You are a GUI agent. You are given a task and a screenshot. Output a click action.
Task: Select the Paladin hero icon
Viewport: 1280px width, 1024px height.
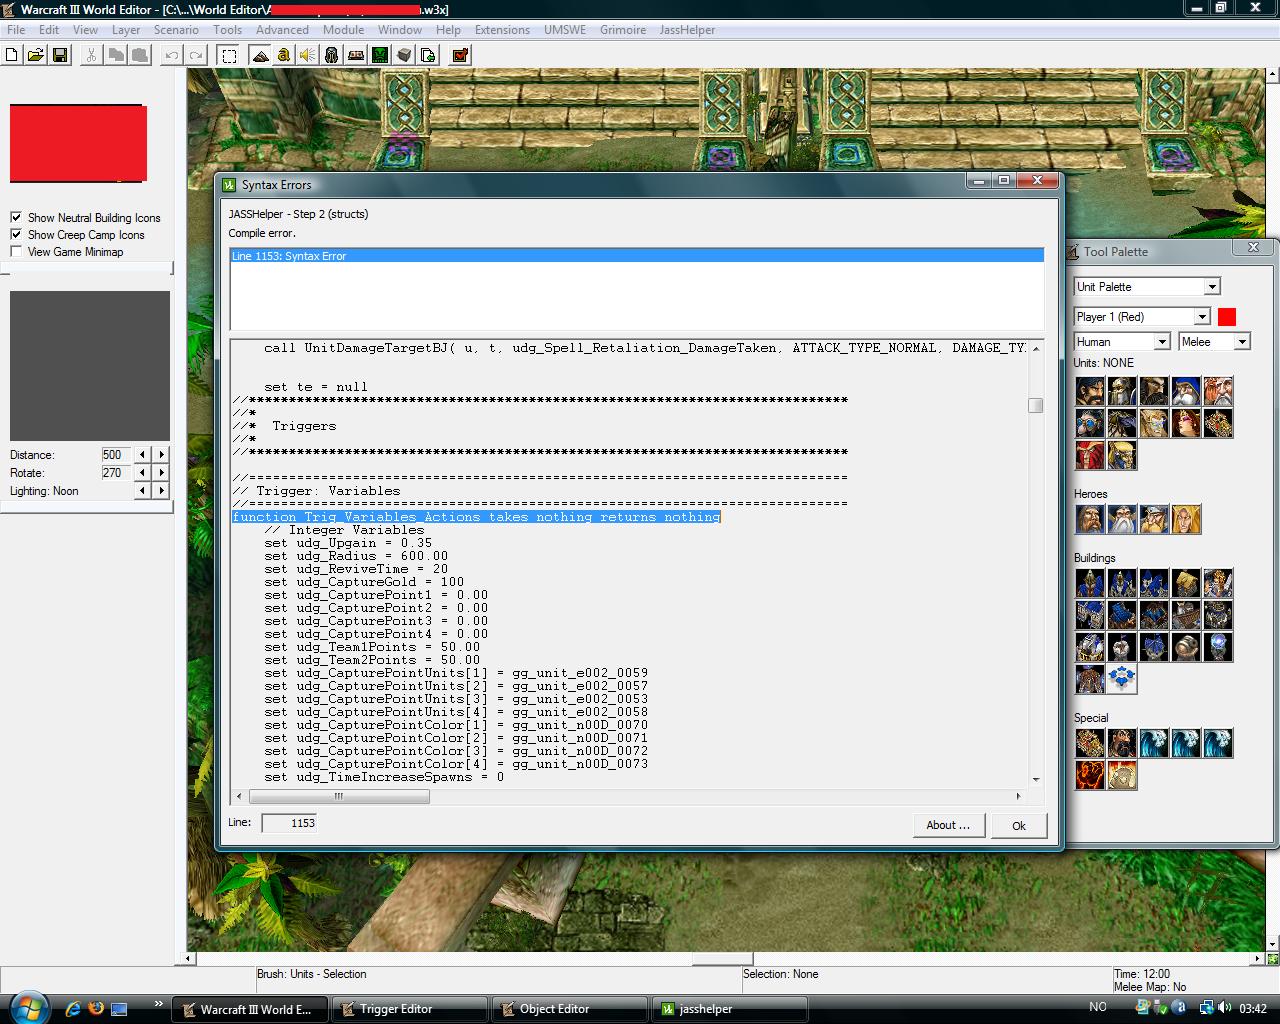click(1090, 519)
